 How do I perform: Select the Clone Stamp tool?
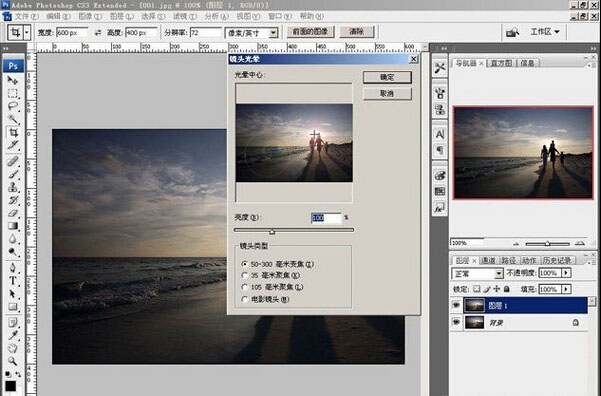pyautogui.click(x=13, y=187)
